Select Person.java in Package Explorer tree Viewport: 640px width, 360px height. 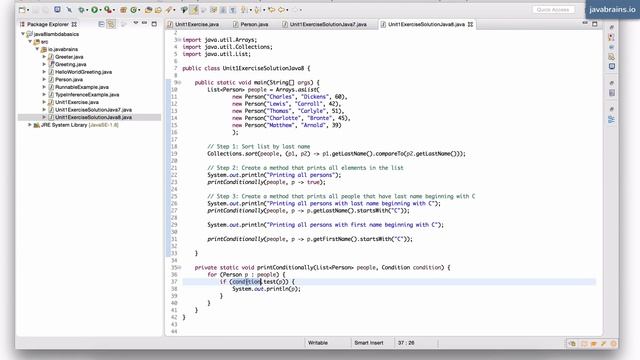point(69,80)
